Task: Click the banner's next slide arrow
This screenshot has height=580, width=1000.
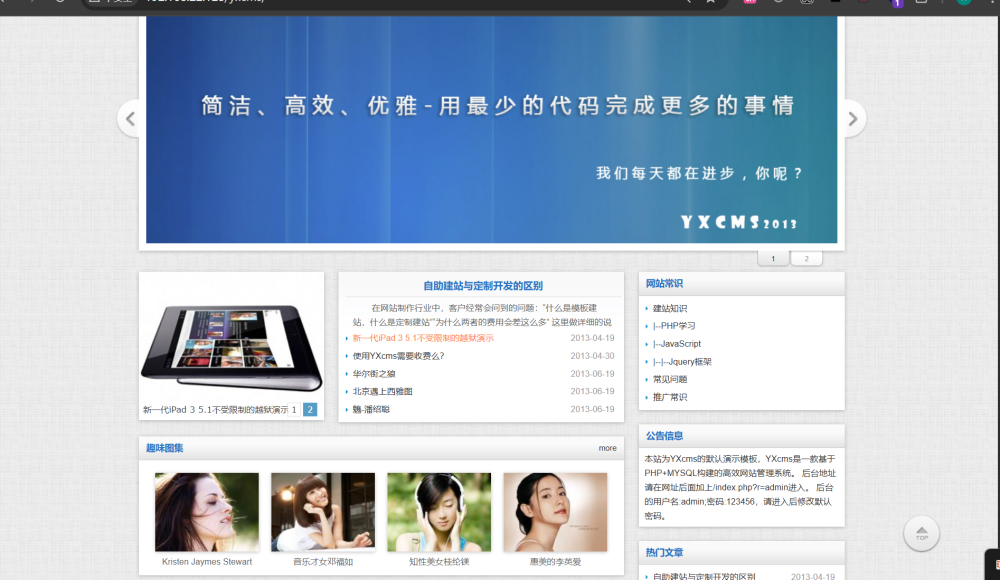Action: pos(852,119)
